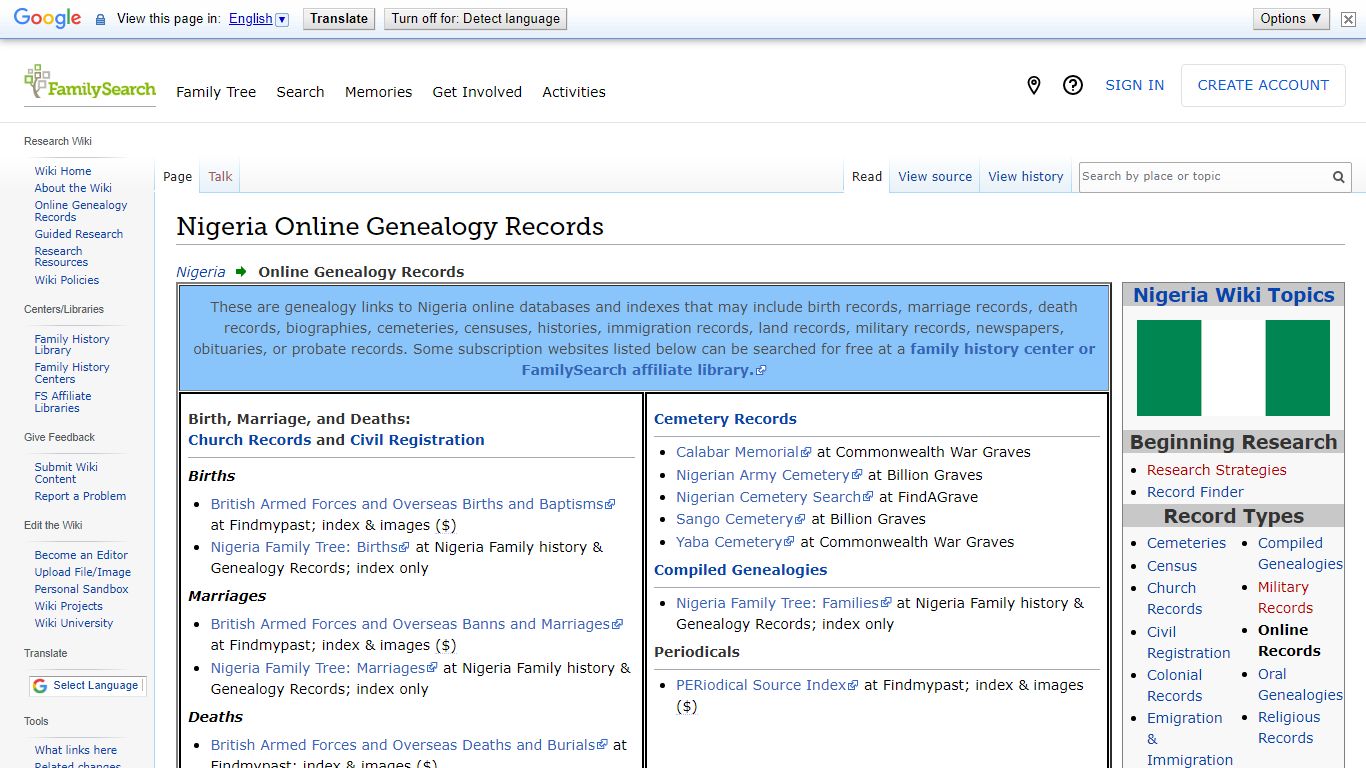Screen dimensions: 1366x768
Task: Open the Cemetery Records heading link
Action: (x=725, y=419)
